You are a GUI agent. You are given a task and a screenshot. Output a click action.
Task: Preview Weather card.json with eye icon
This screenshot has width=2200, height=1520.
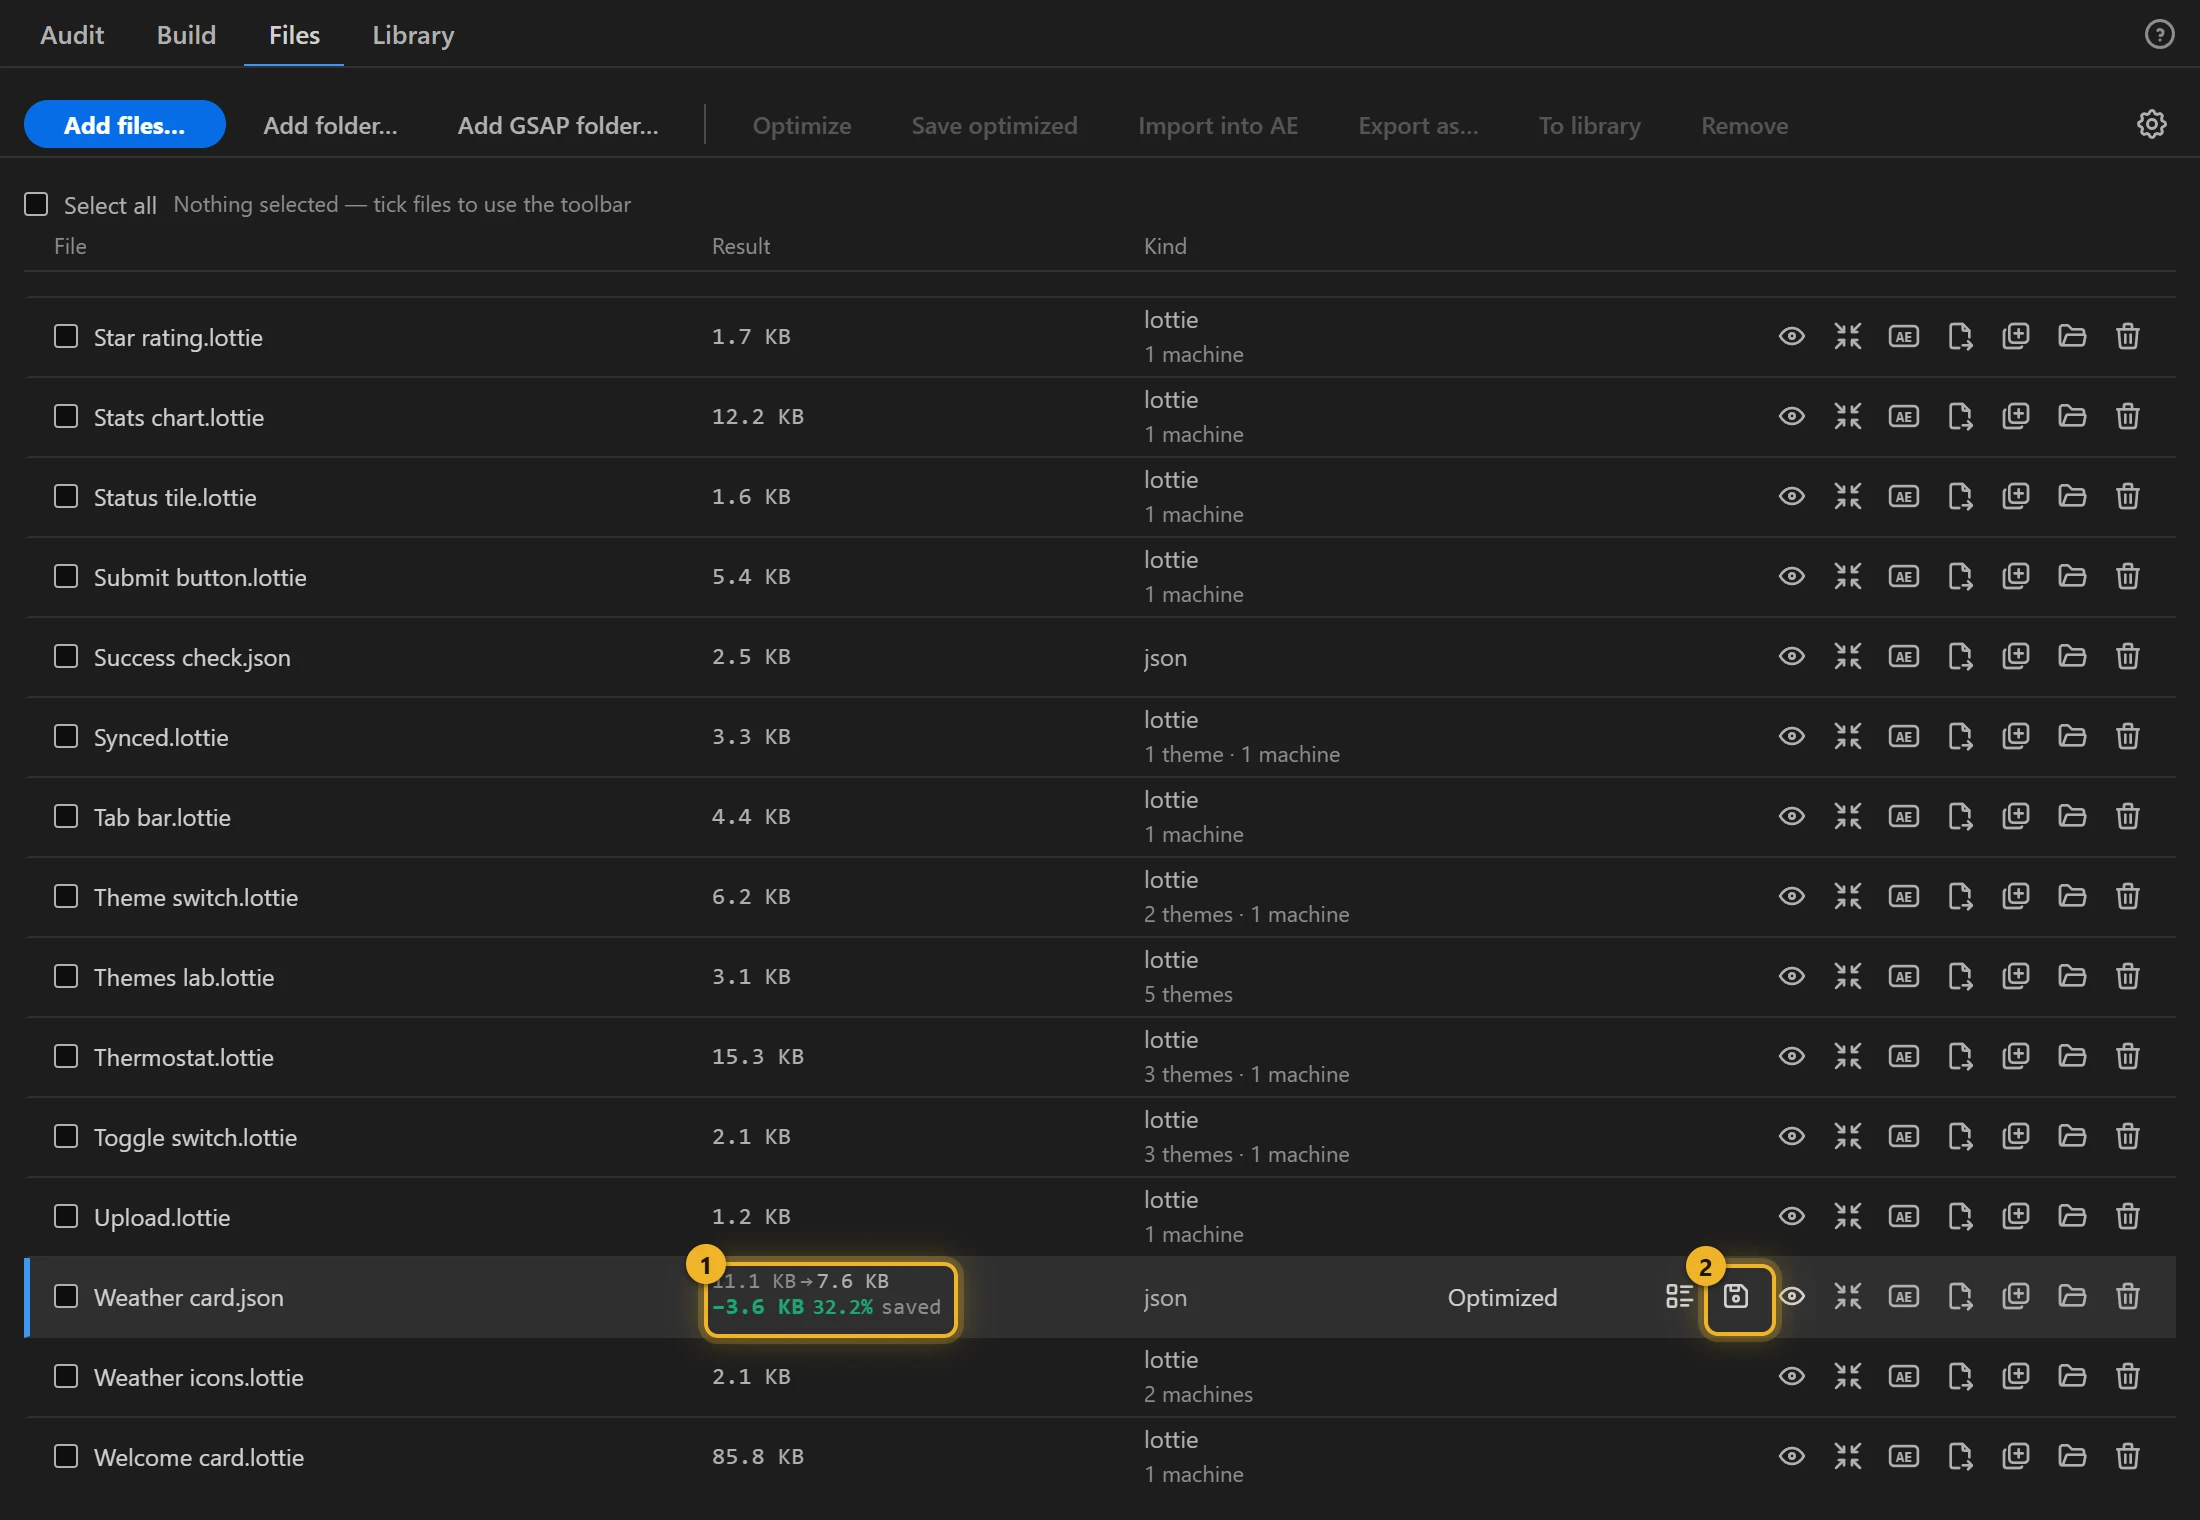pyautogui.click(x=1792, y=1297)
